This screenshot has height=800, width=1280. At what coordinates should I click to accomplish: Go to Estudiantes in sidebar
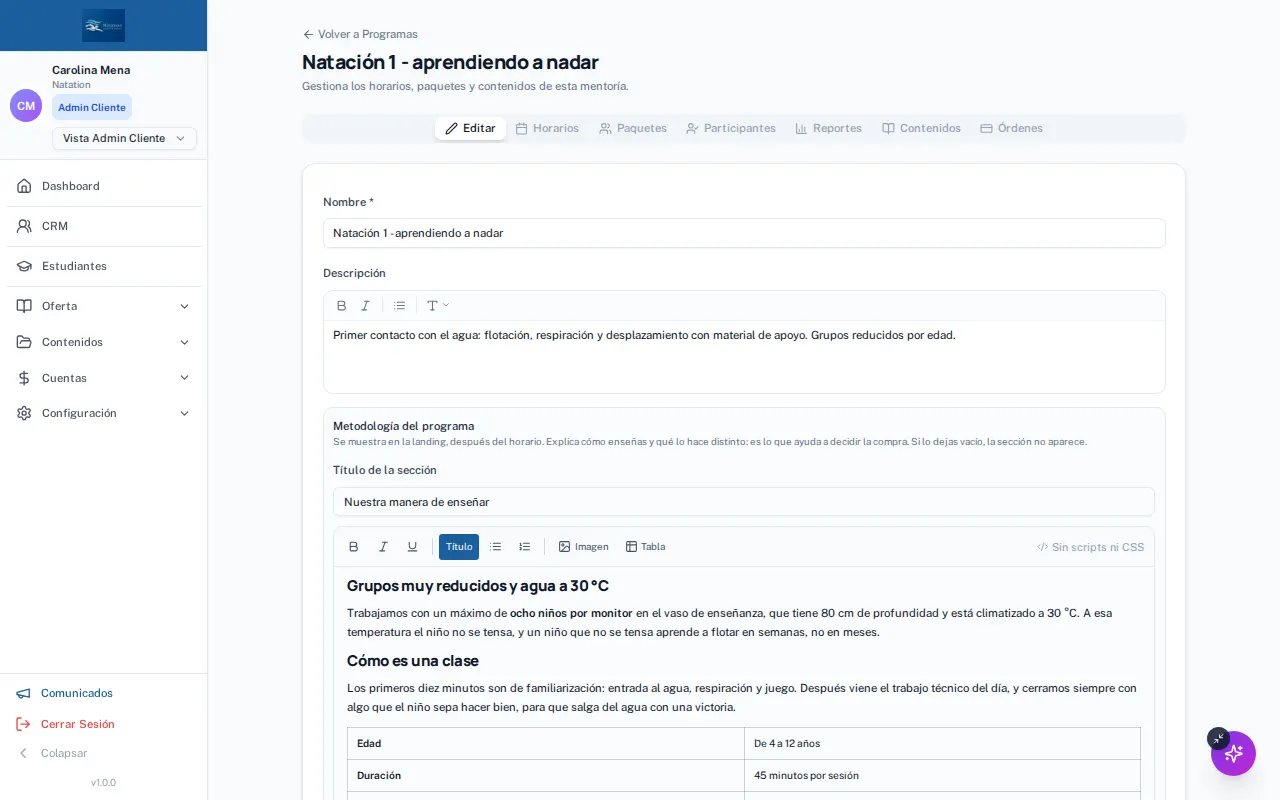click(x=104, y=266)
